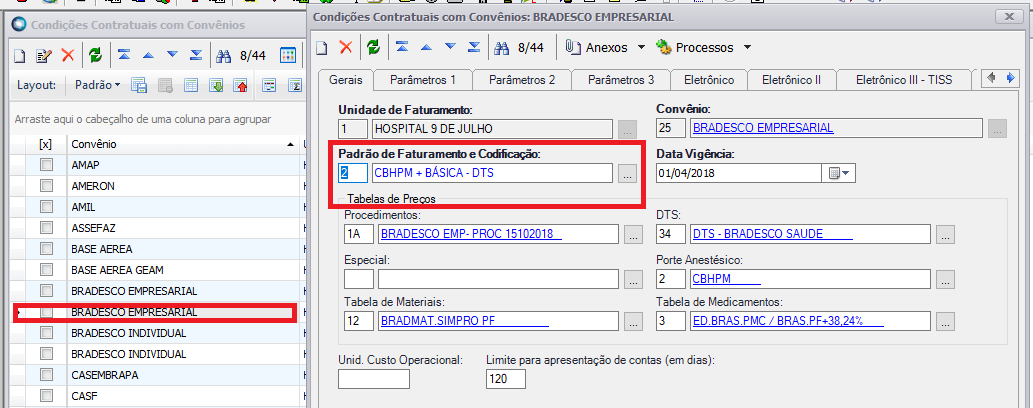Image resolution: width=1033 pixels, height=408 pixels.
Task: Click the [x] select-all column header
Action: tap(46, 144)
